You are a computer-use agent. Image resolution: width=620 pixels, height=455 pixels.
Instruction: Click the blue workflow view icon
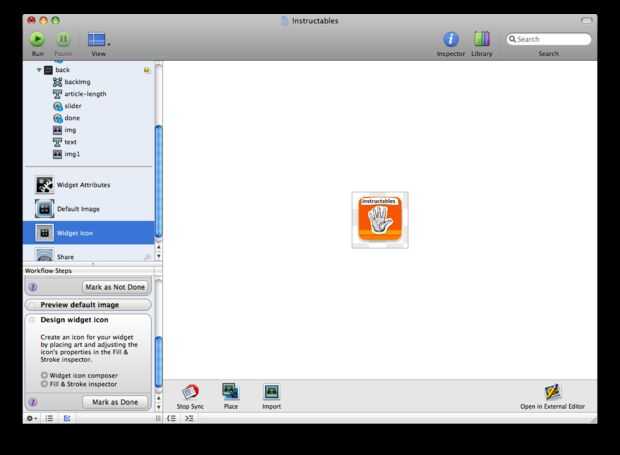pyautogui.click(x=67, y=418)
